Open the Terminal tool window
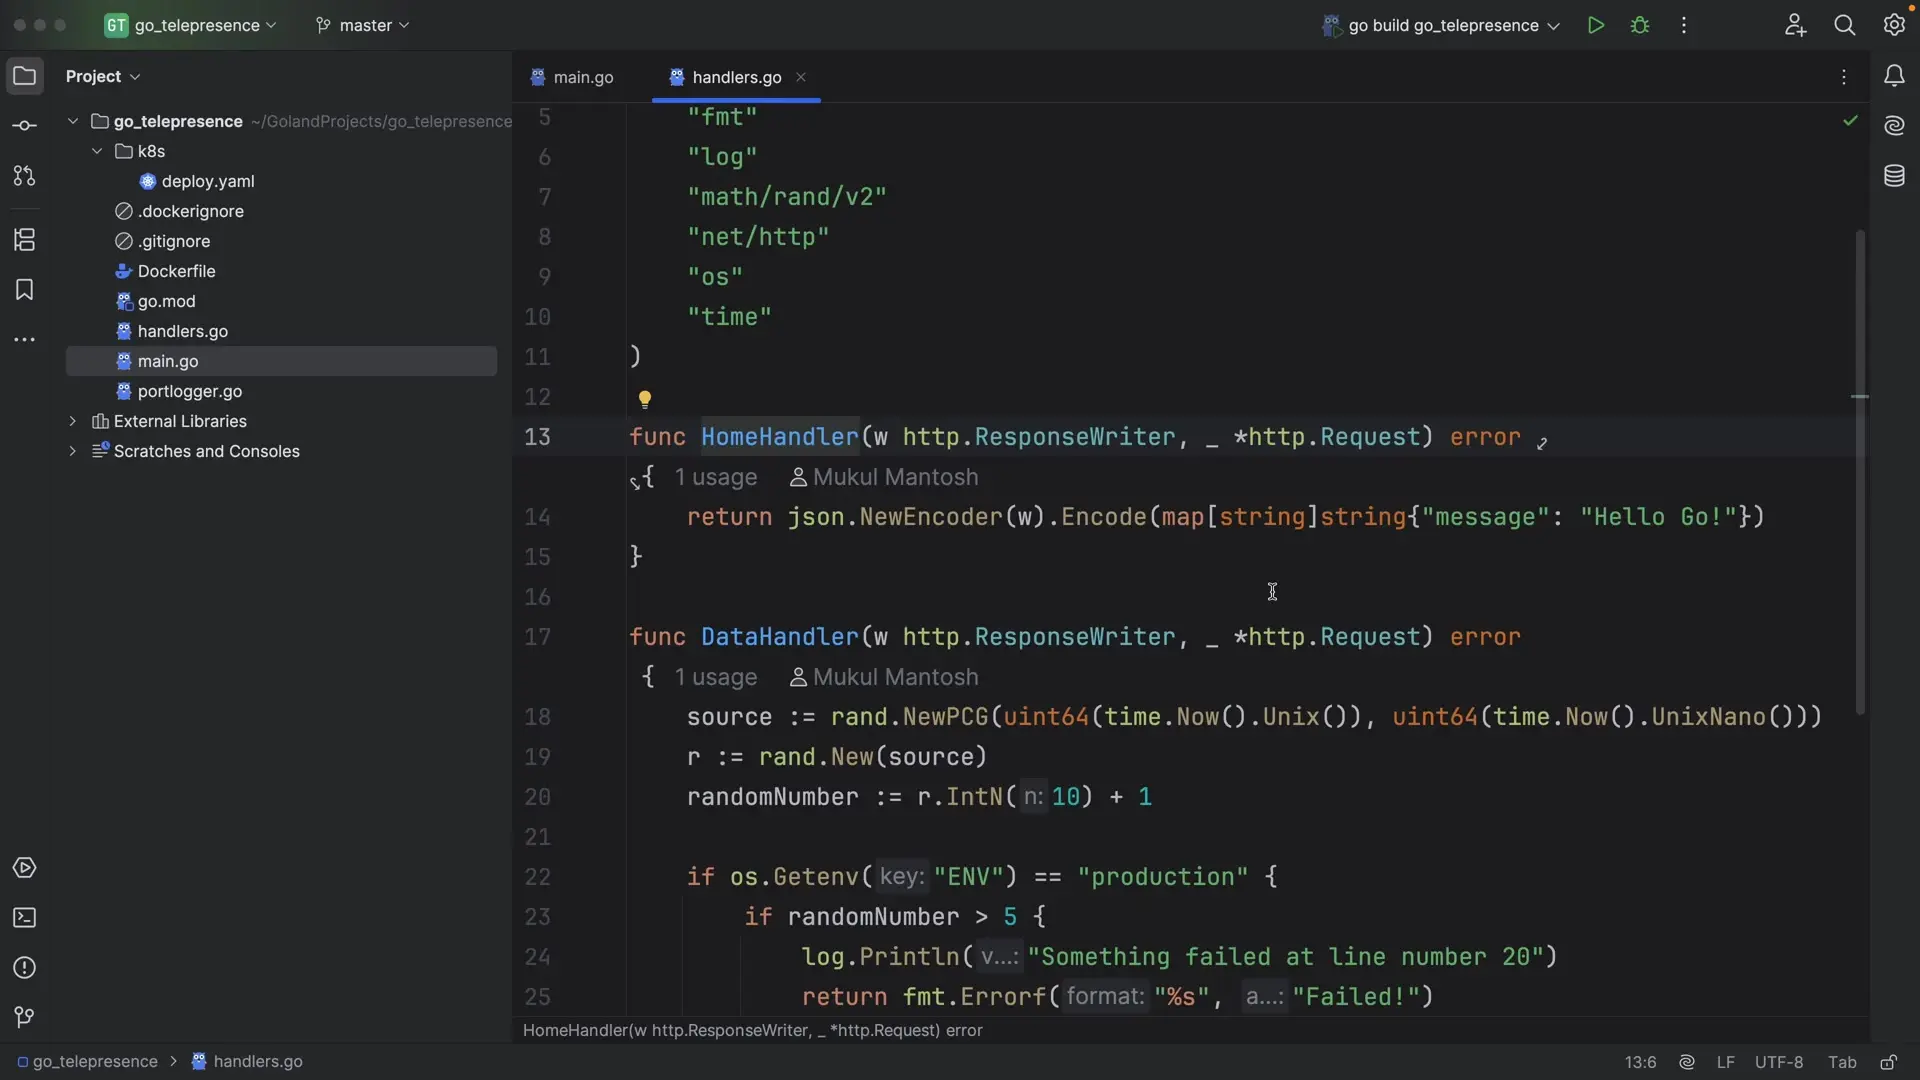The image size is (1920, 1080). click(x=25, y=918)
